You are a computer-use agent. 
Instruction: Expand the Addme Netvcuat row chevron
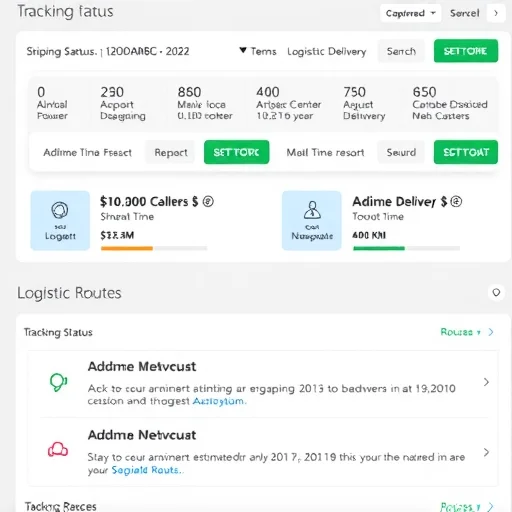486,452
